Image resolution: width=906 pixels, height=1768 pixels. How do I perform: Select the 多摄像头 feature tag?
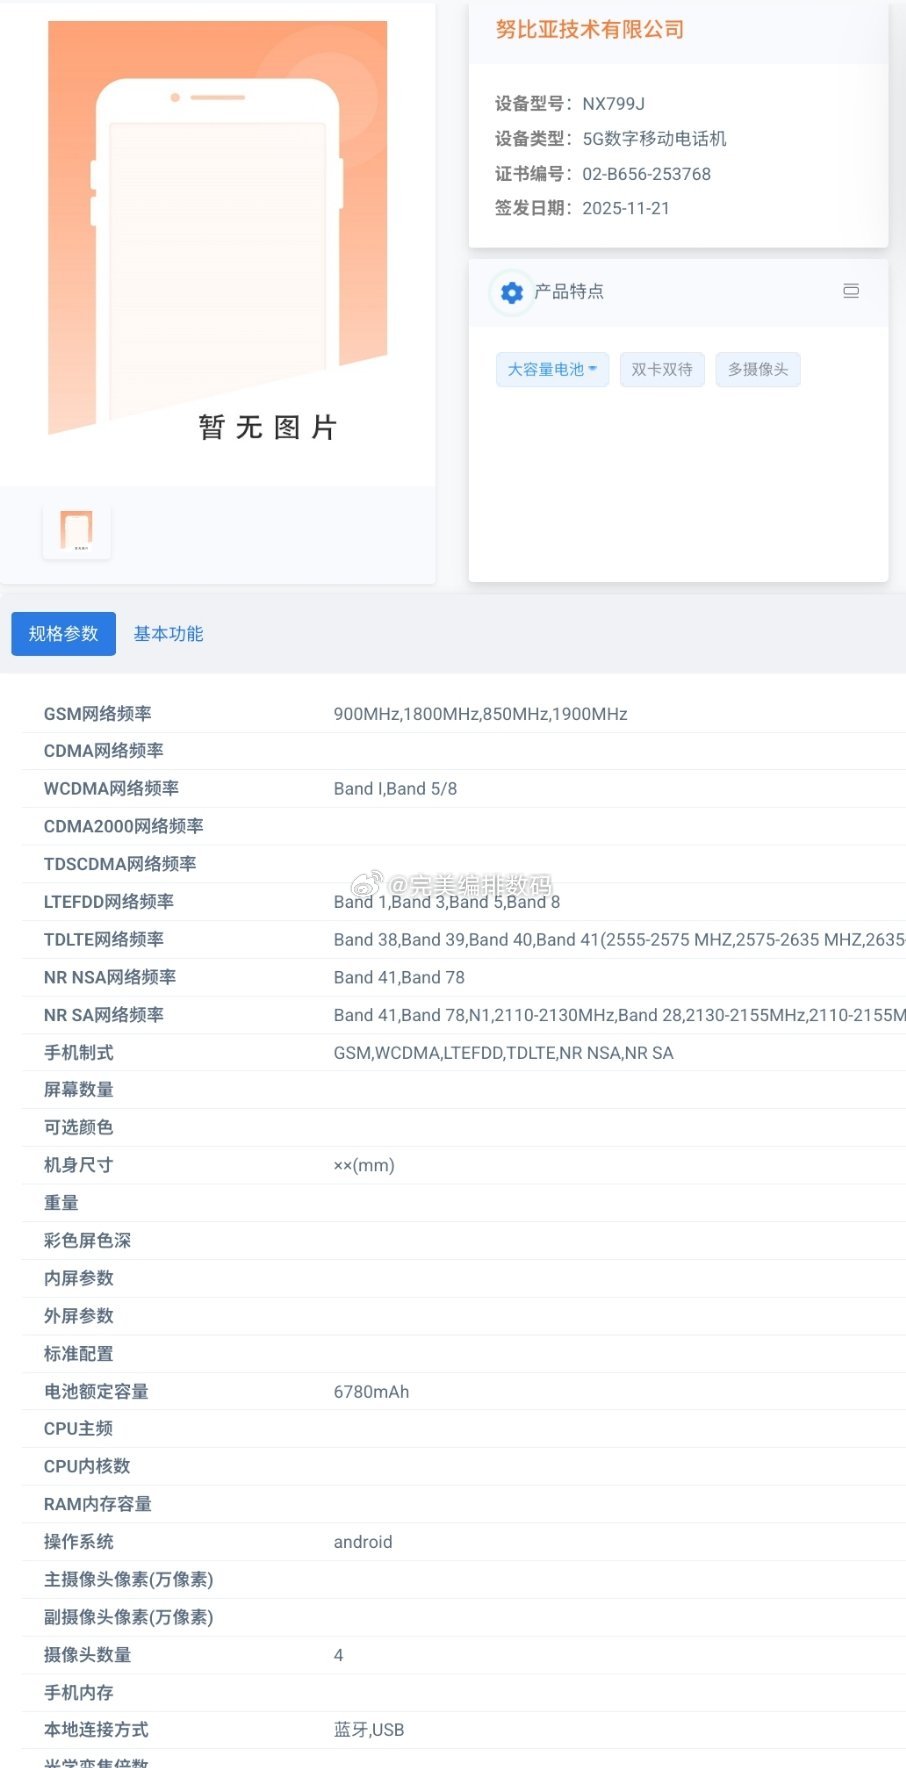tap(758, 370)
